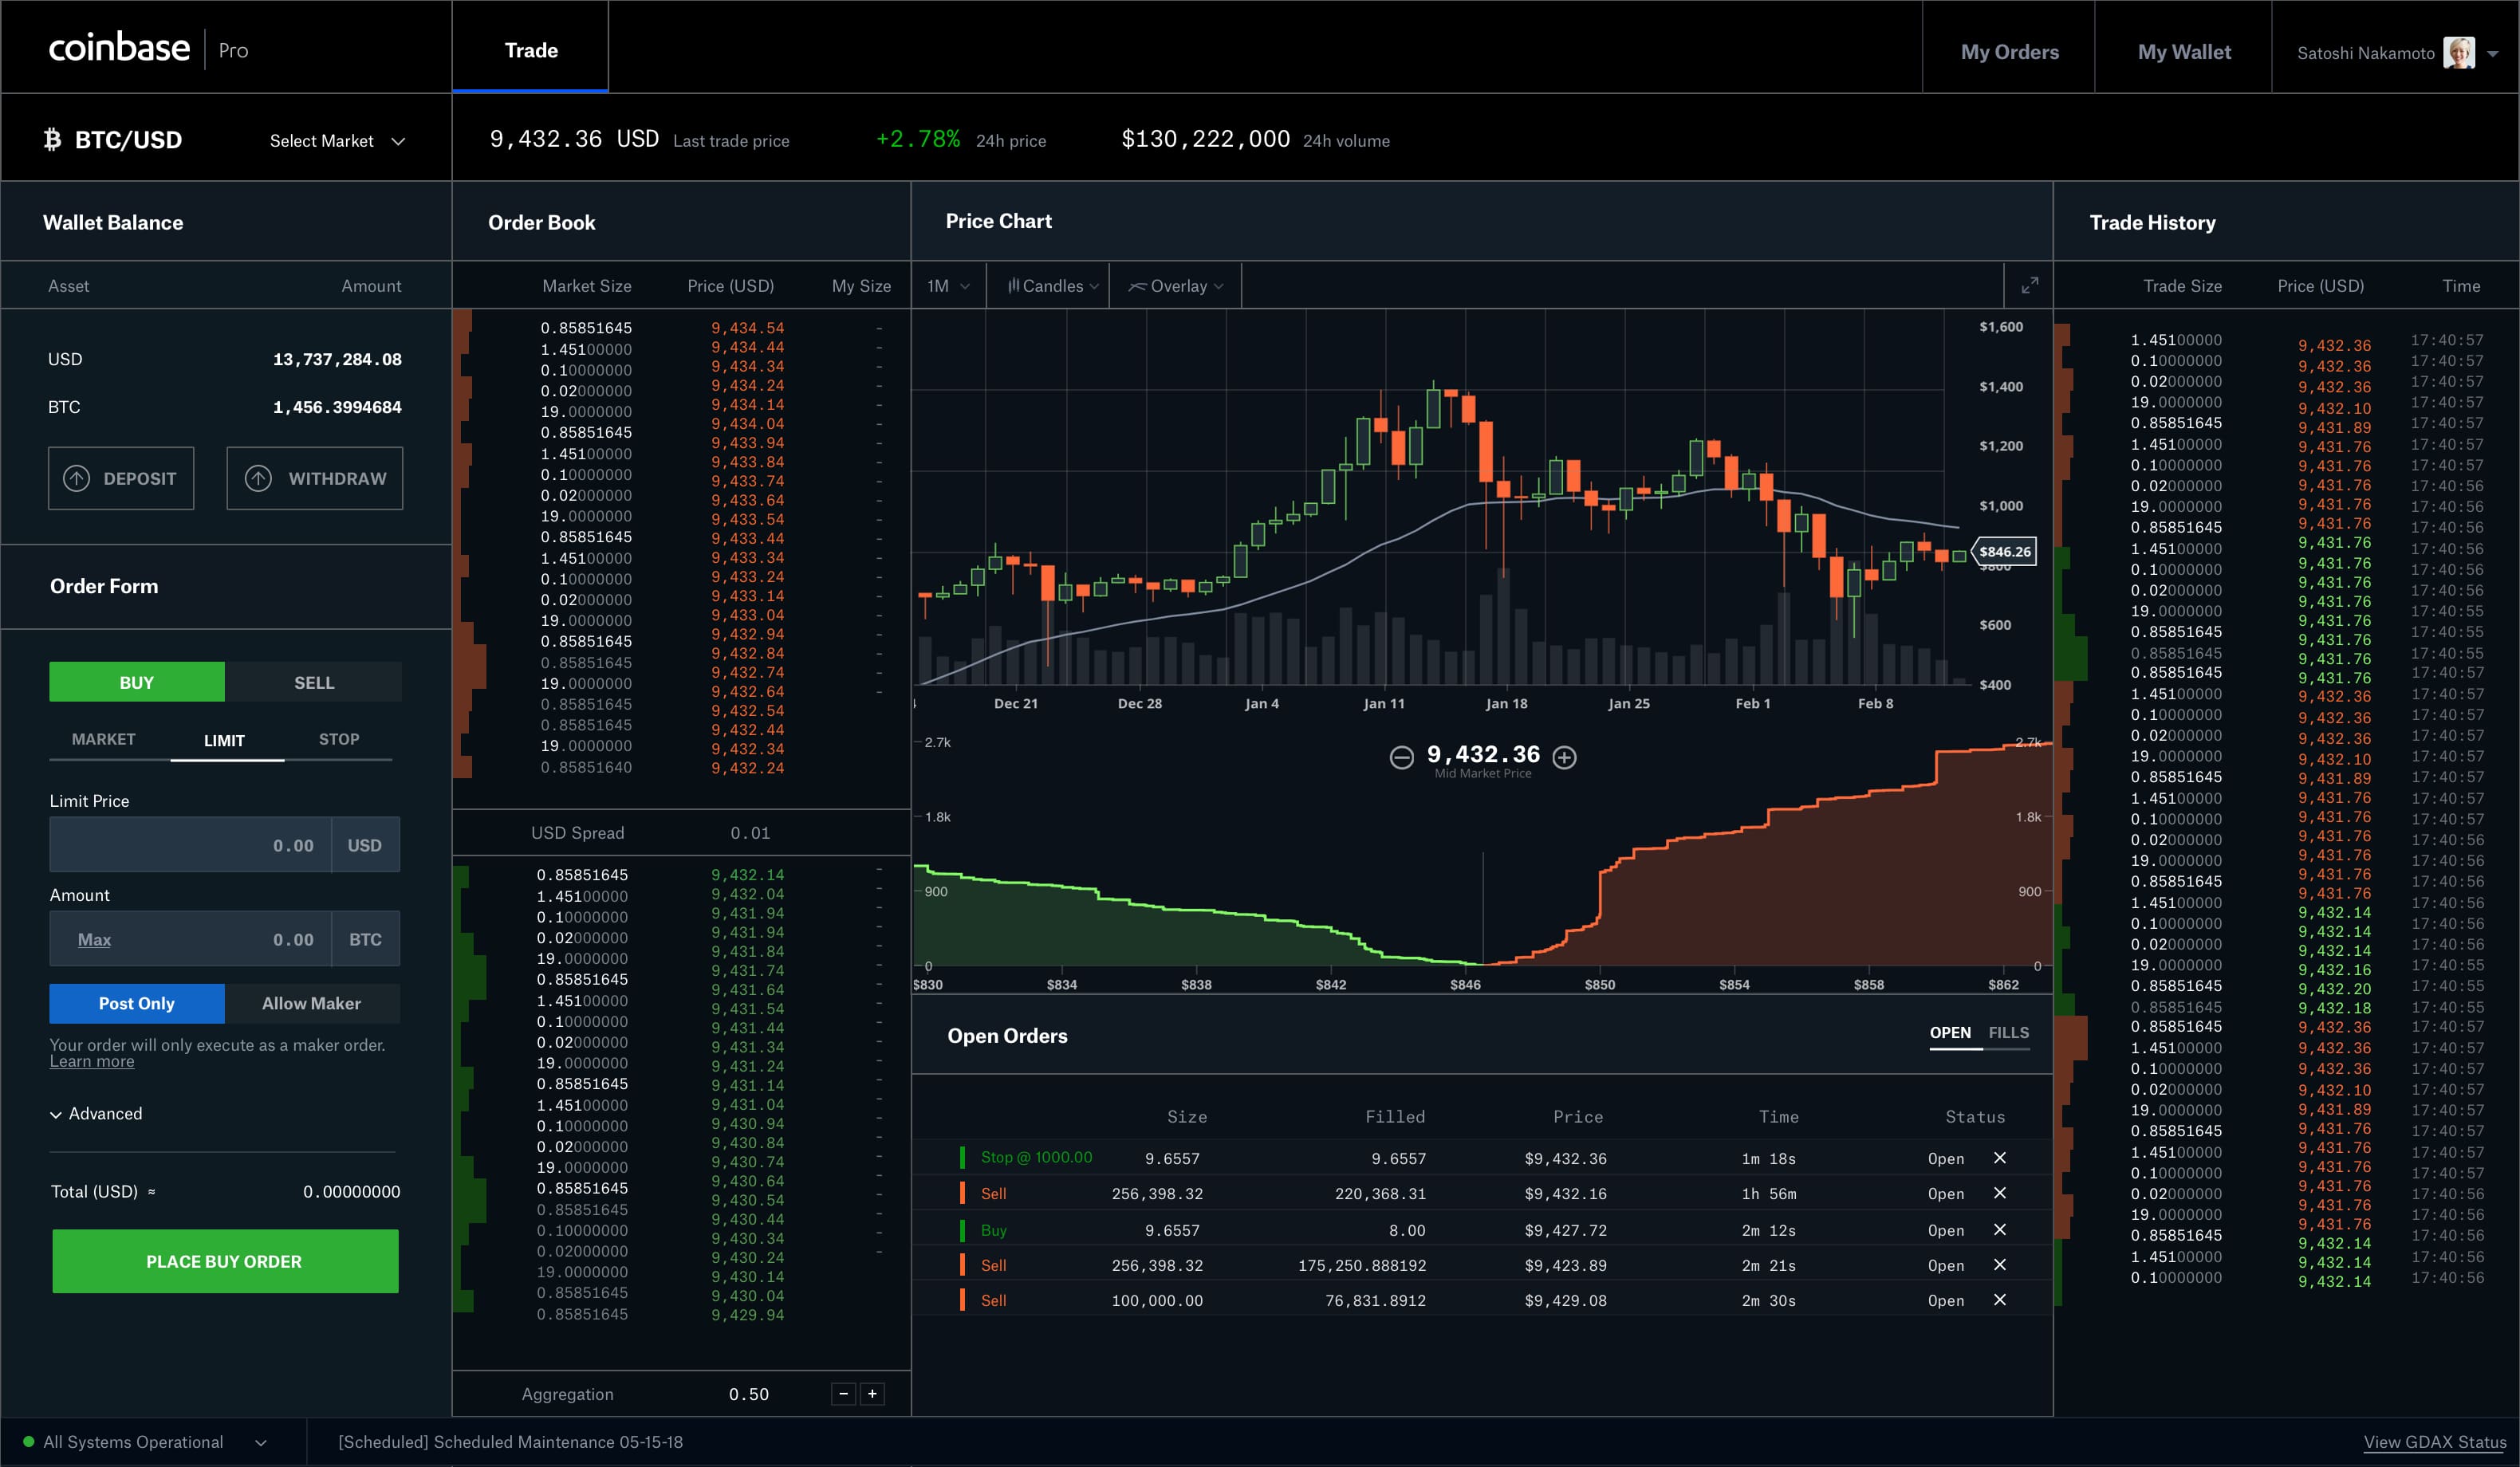Expand the Candles chart type dropdown
The width and height of the screenshot is (2520, 1467).
click(x=1051, y=286)
